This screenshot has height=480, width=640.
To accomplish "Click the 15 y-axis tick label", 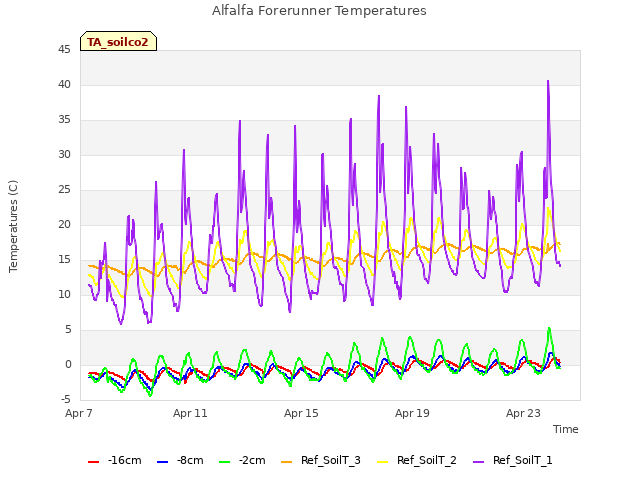I will (64, 260).
